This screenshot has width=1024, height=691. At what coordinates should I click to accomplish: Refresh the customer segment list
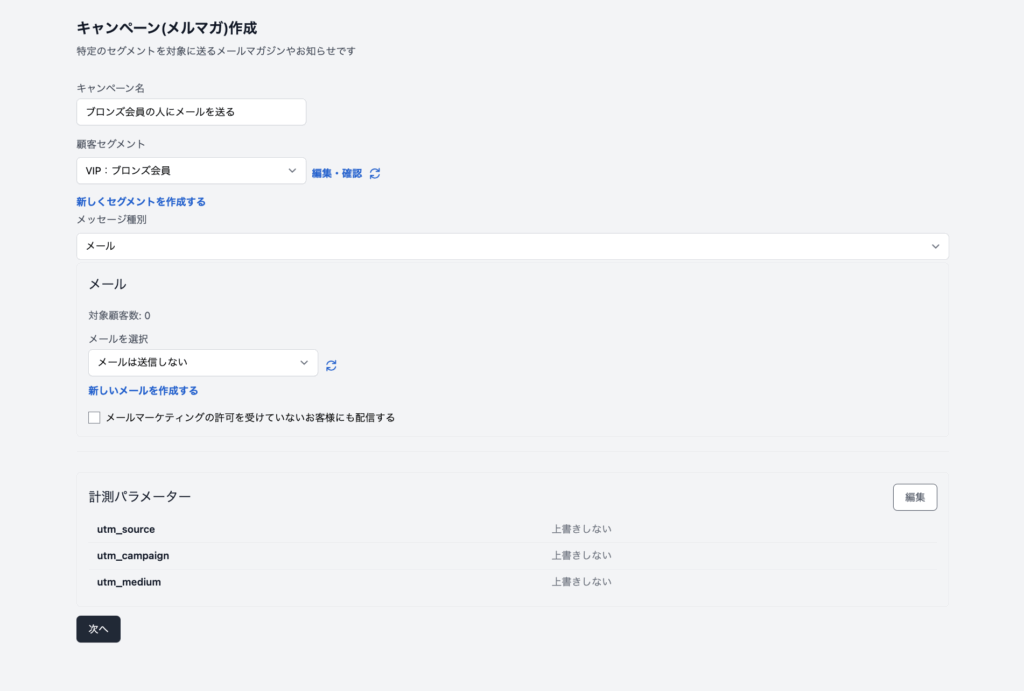coord(375,173)
